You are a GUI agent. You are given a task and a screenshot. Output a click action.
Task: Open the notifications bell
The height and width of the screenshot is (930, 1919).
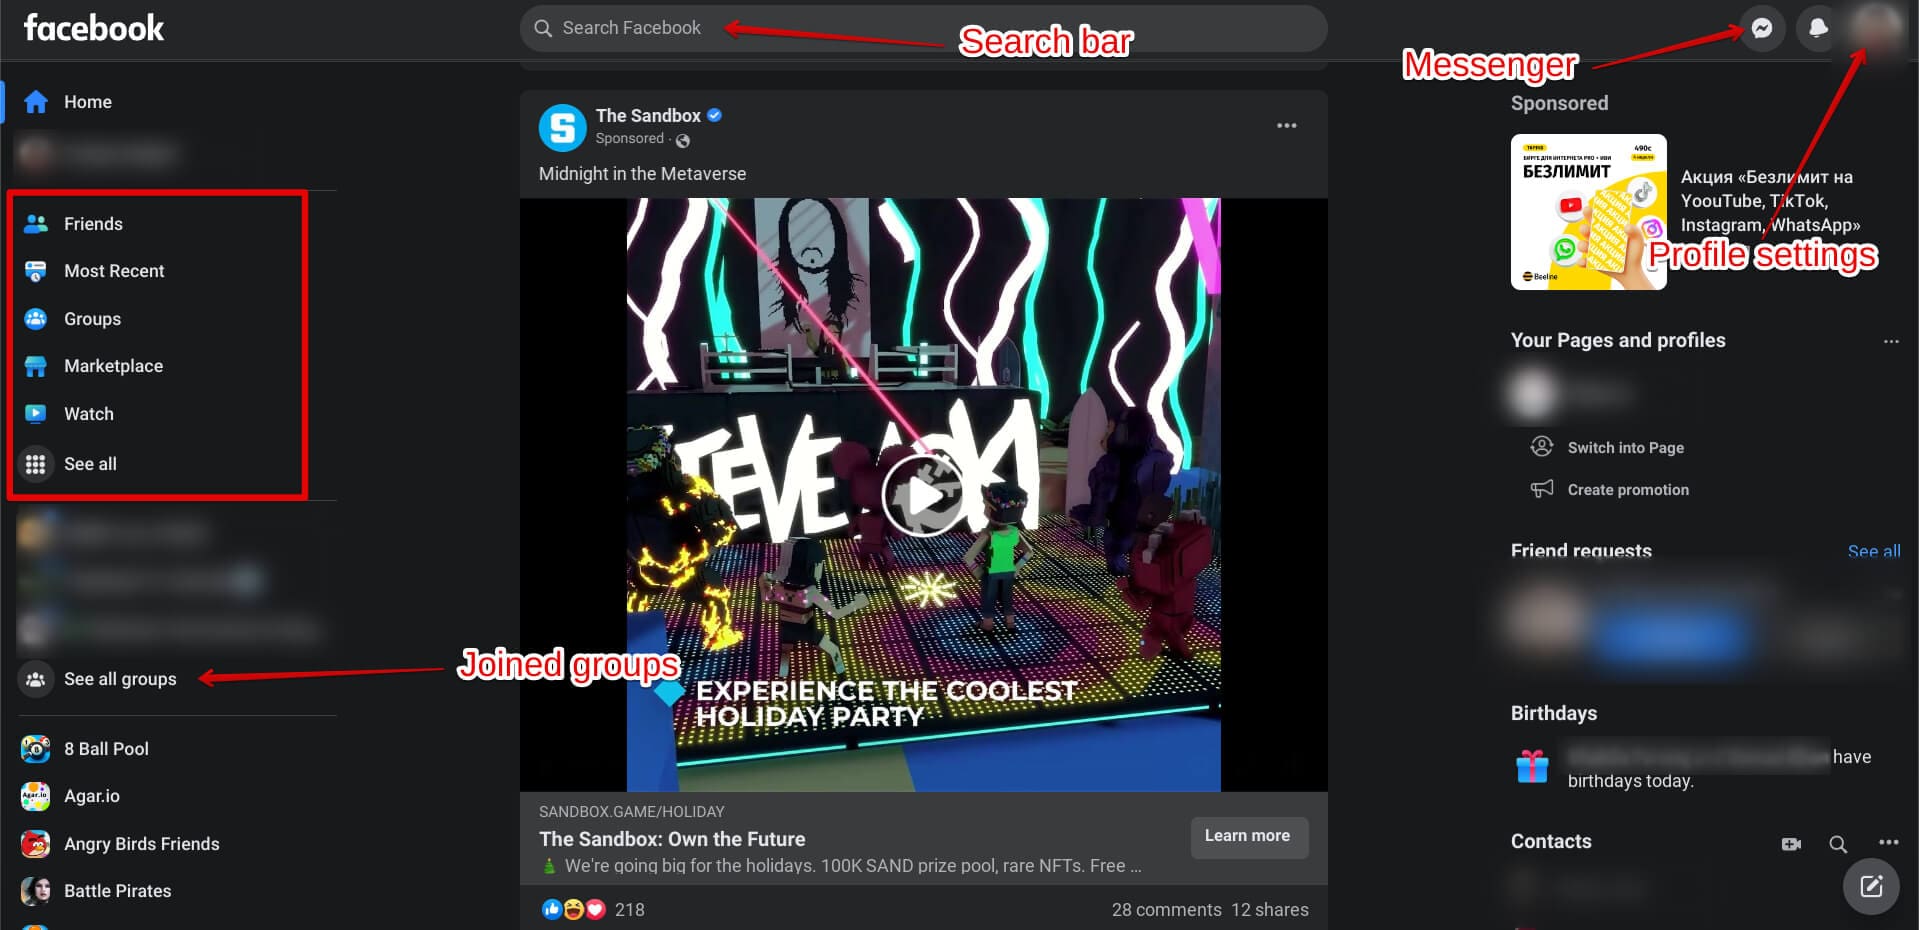[1818, 28]
